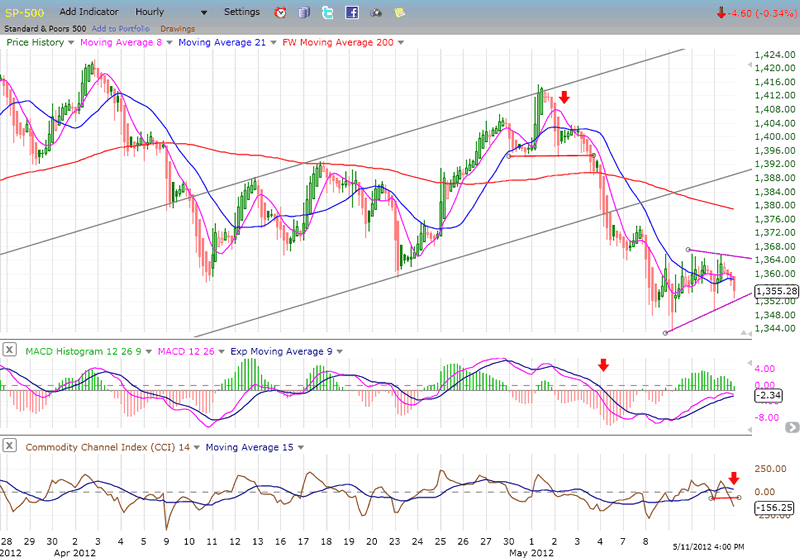Click the Moving Average 8 legend label
The width and height of the screenshot is (800, 558).
tap(121, 42)
